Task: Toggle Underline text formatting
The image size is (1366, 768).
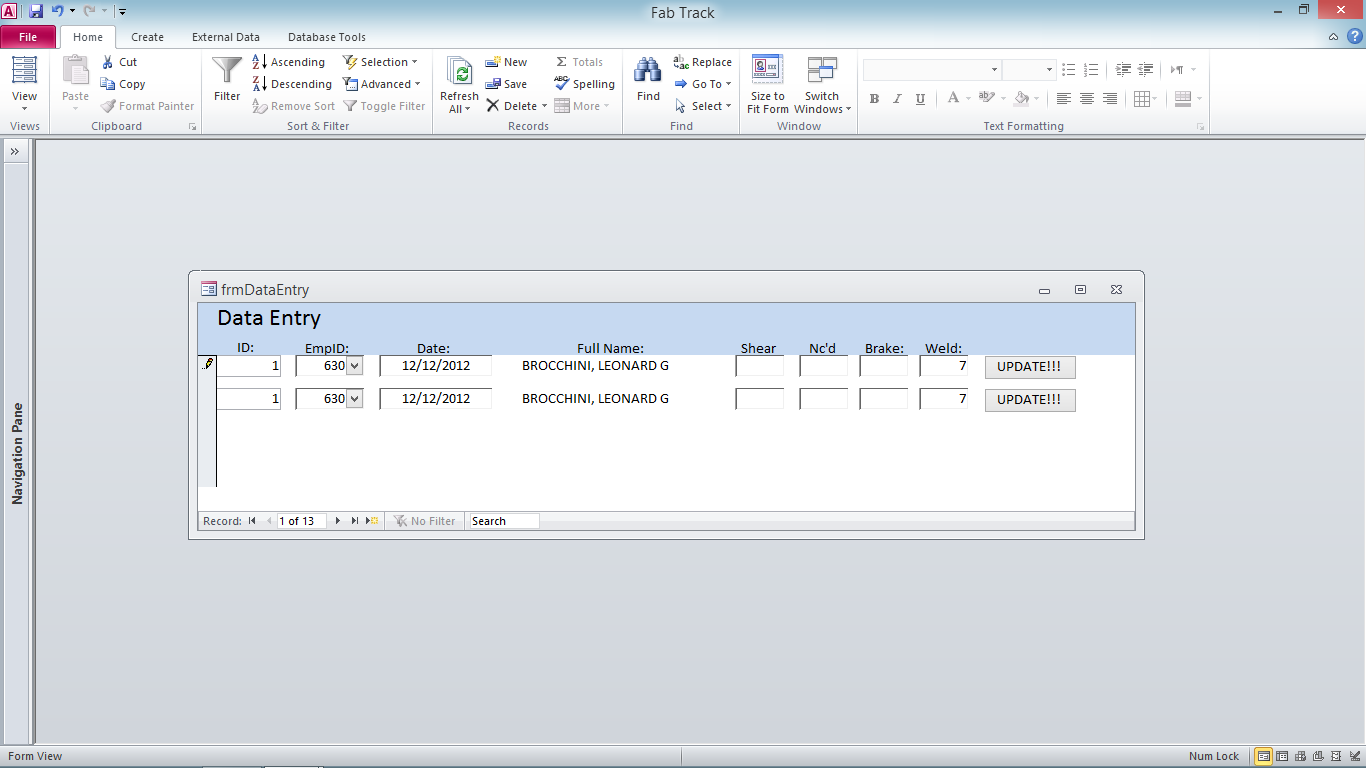Action: (x=920, y=98)
